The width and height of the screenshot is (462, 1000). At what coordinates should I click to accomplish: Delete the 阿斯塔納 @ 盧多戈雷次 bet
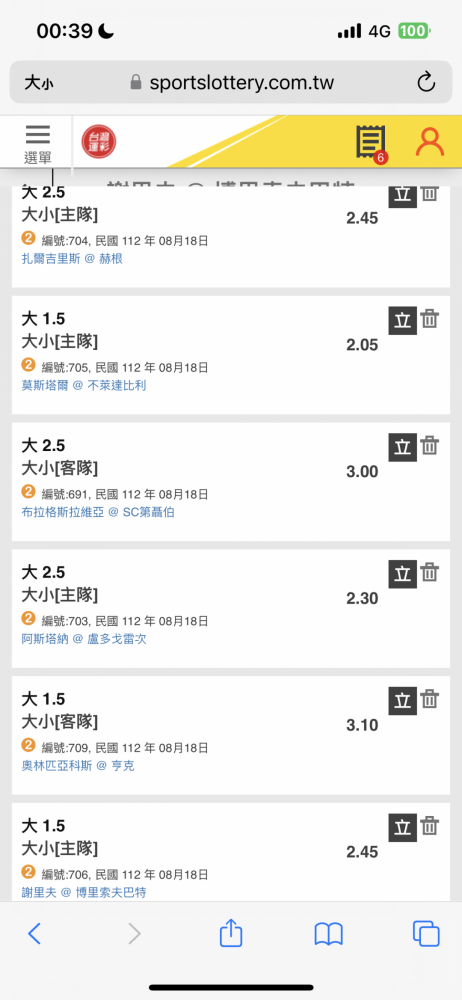(430, 572)
